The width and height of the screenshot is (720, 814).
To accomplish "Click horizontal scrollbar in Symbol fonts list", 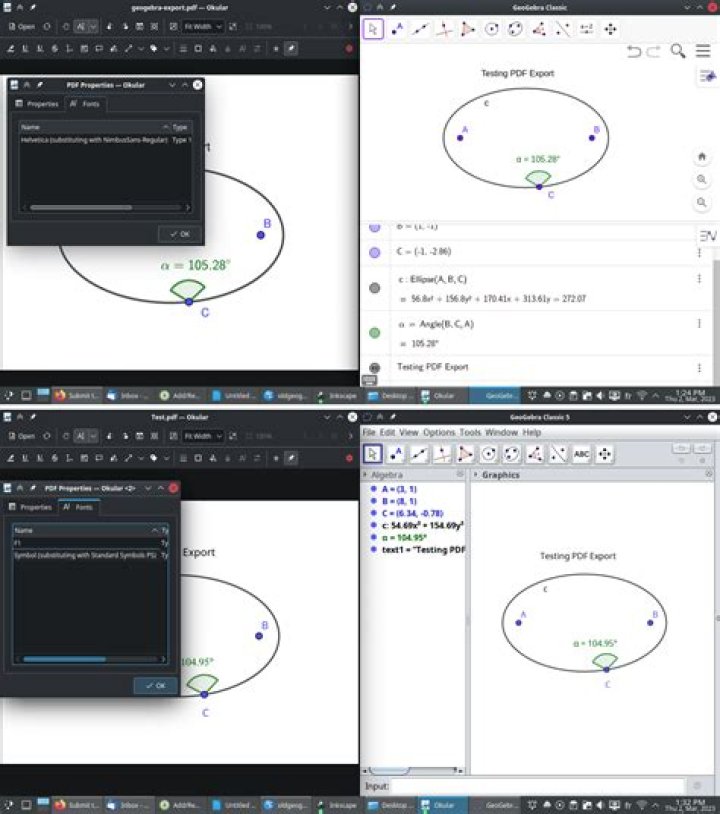I will [x=90, y=659].
